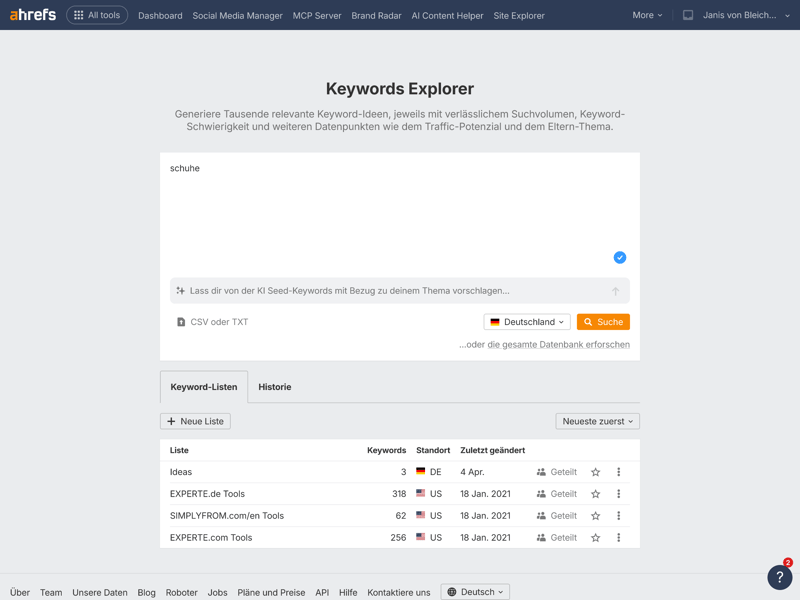
Task: Star the EXPERTE.de Tools list
Action: click(595, 494)
